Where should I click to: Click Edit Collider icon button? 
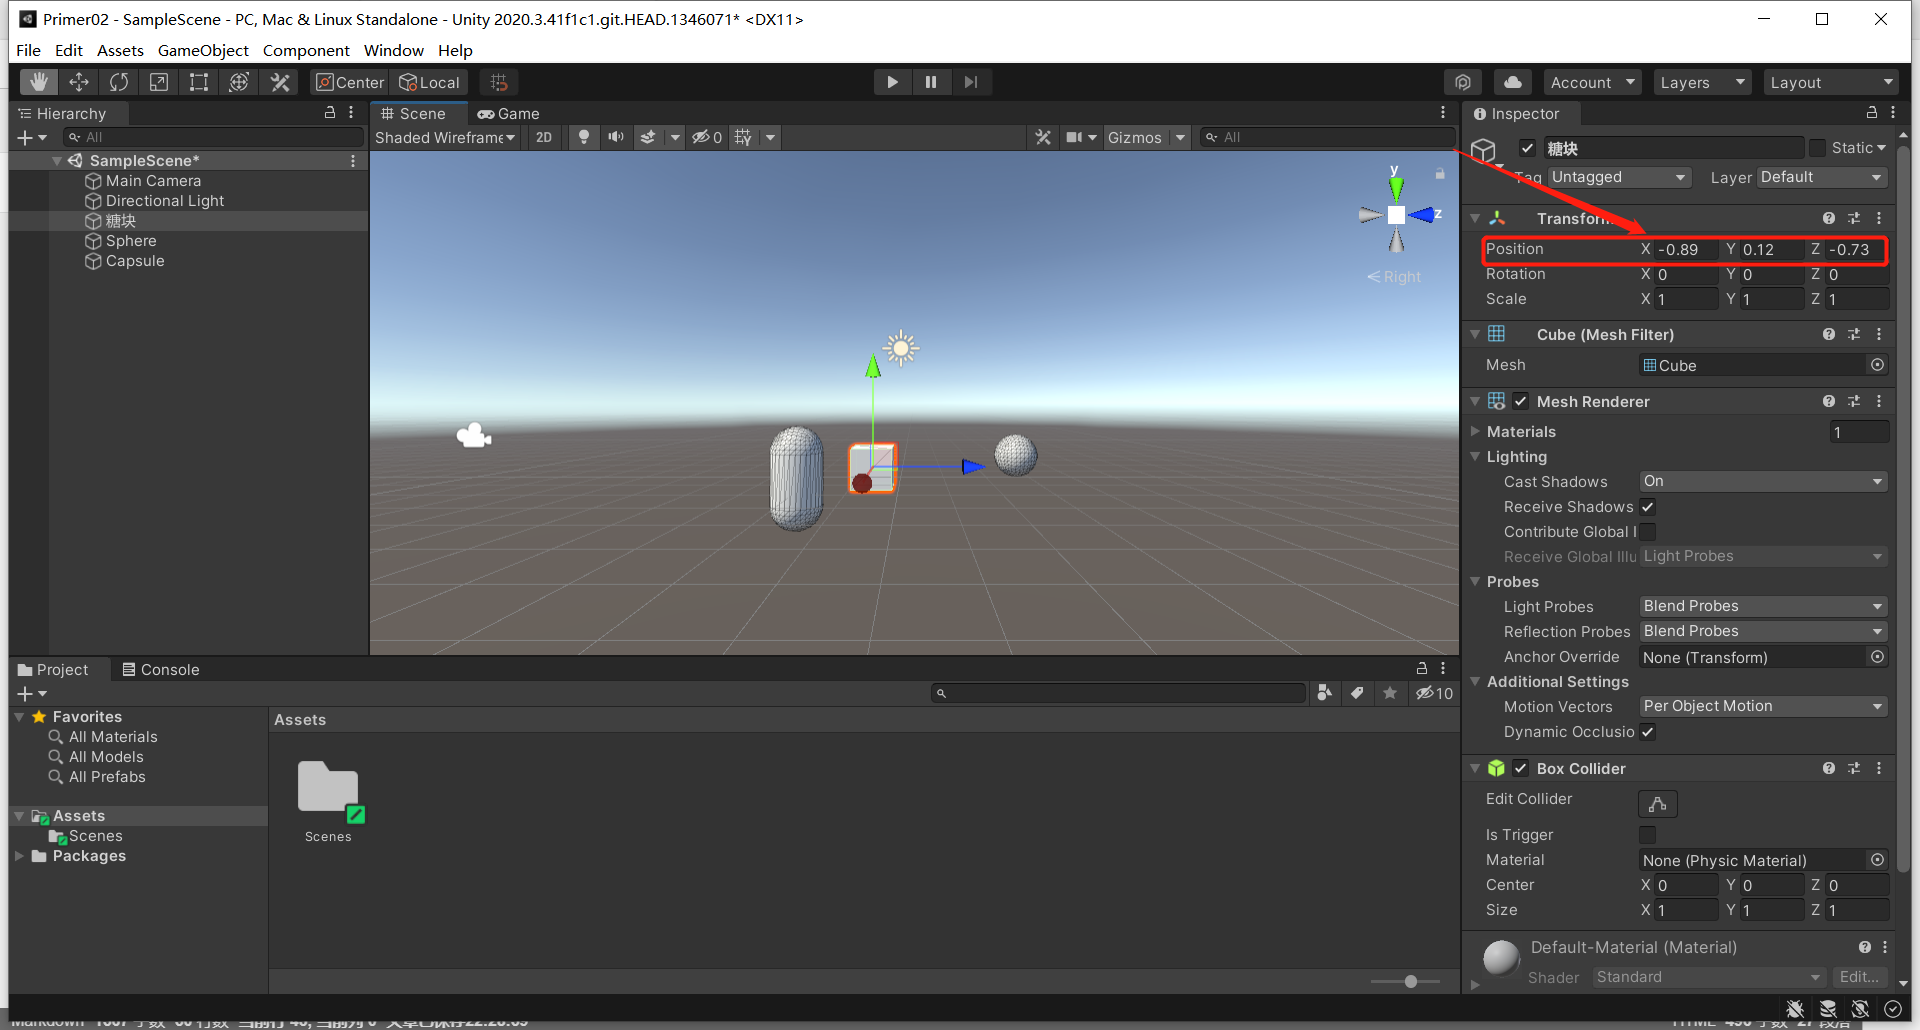pyautogui.click(x=1657, y=804)
